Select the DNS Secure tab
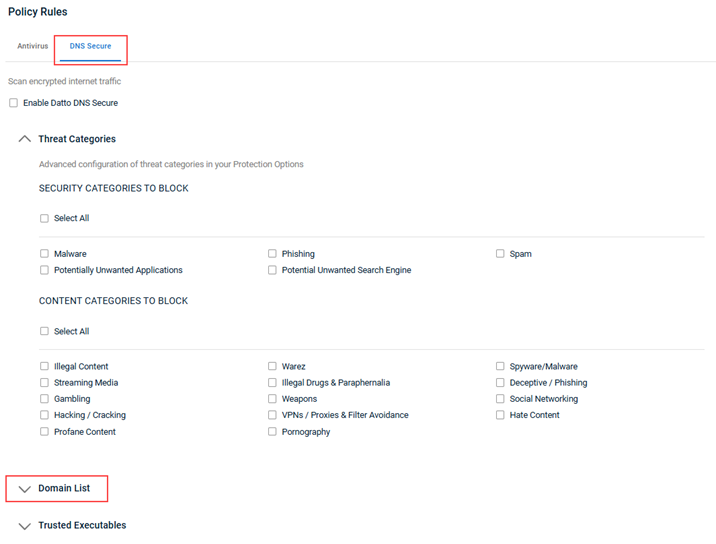The width and height of the screenshot is (716, 544). pyautogui.click(x=90, y=46)
